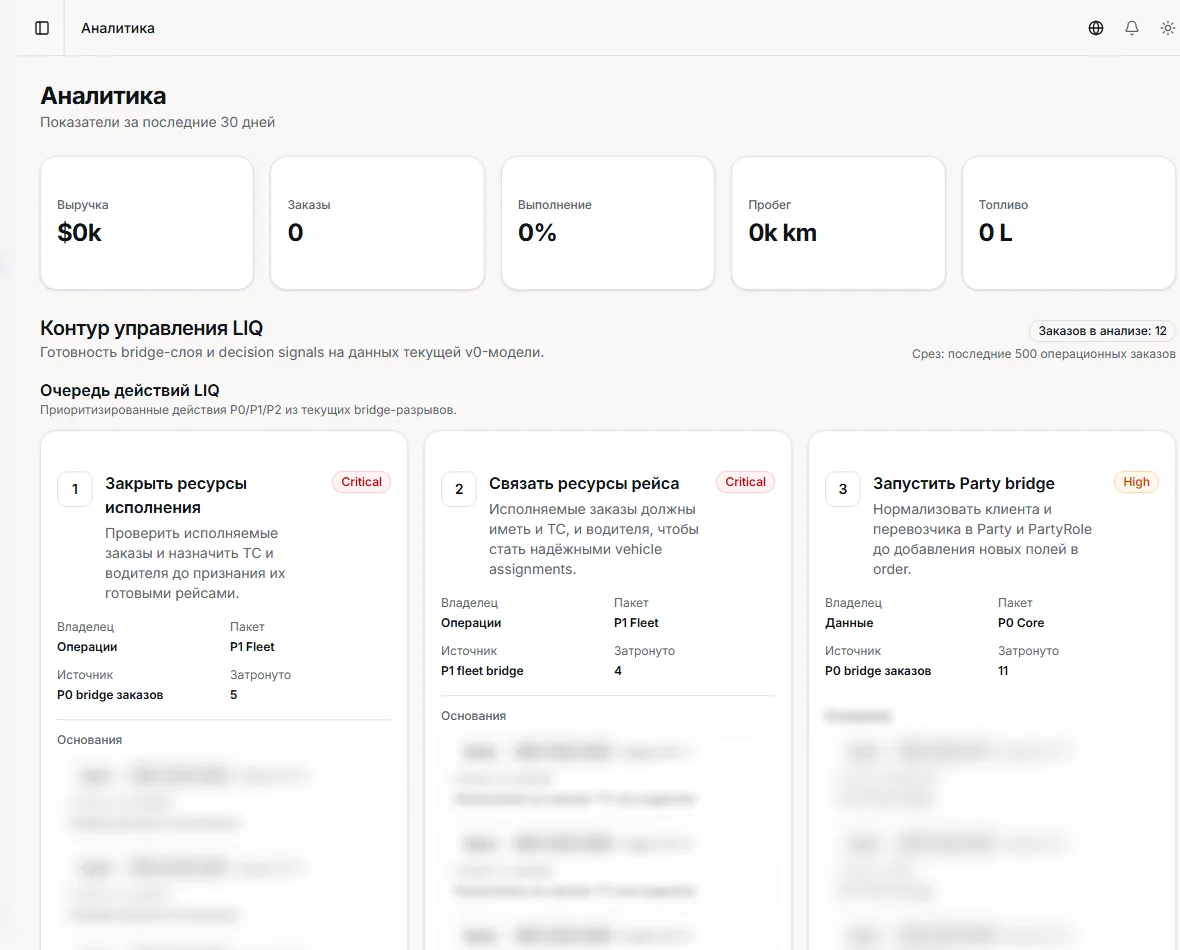Select action number 2 badge
Image resolution: width=1180 pixels, height=950 pixels.
click(459, 489)
